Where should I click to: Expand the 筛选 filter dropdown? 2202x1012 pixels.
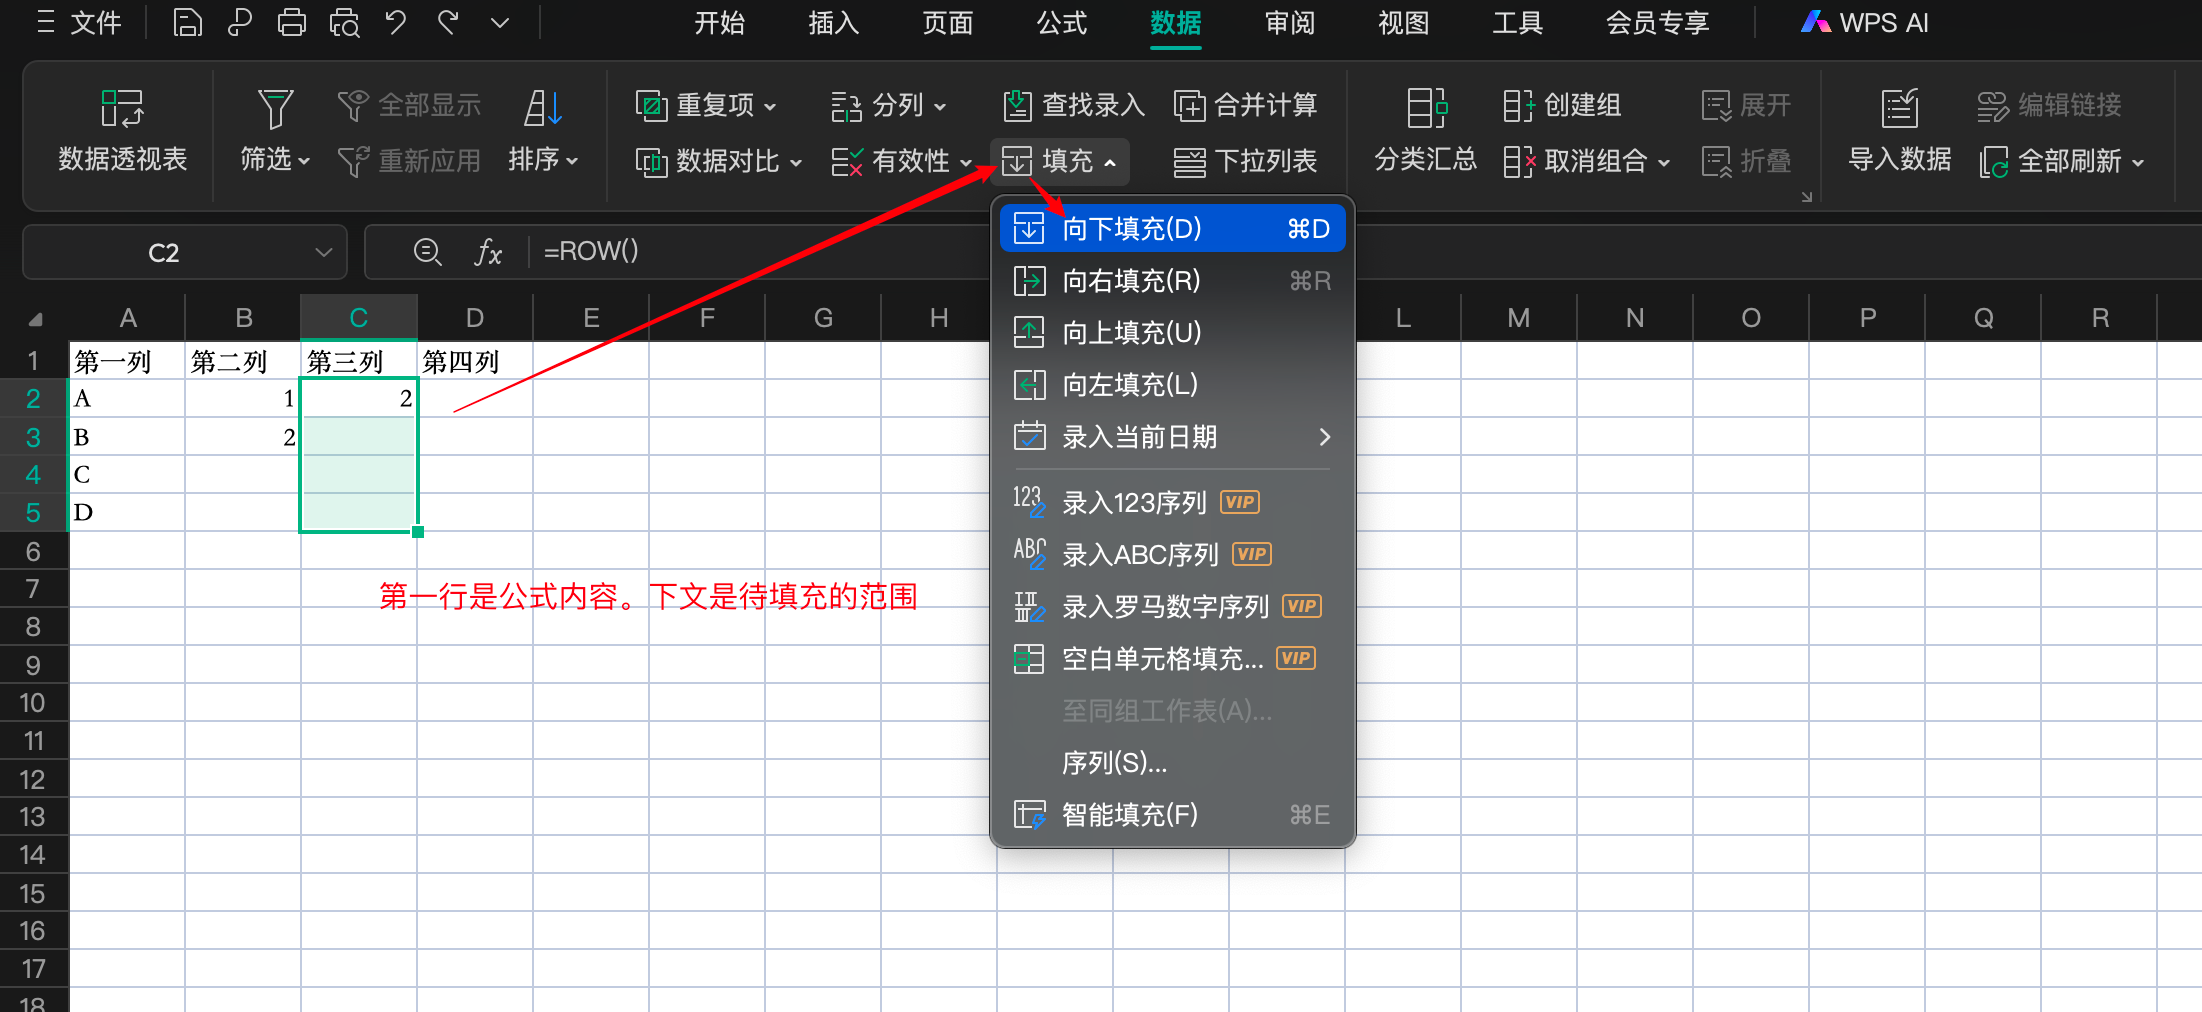pyautogui.click(x=275, y=160)
